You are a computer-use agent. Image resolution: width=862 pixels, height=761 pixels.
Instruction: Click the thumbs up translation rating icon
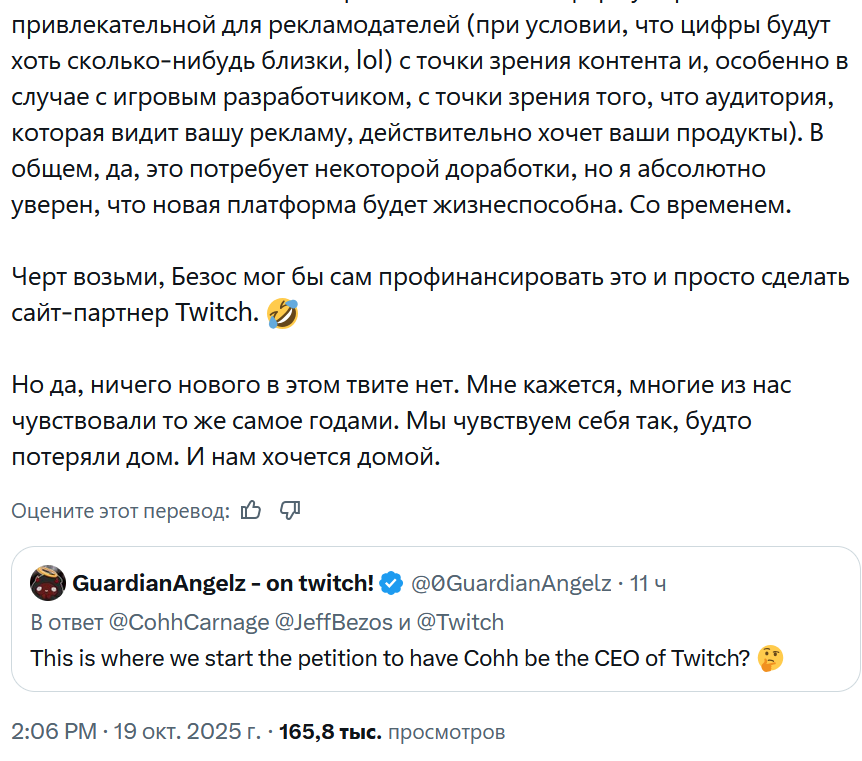point(251,511)
